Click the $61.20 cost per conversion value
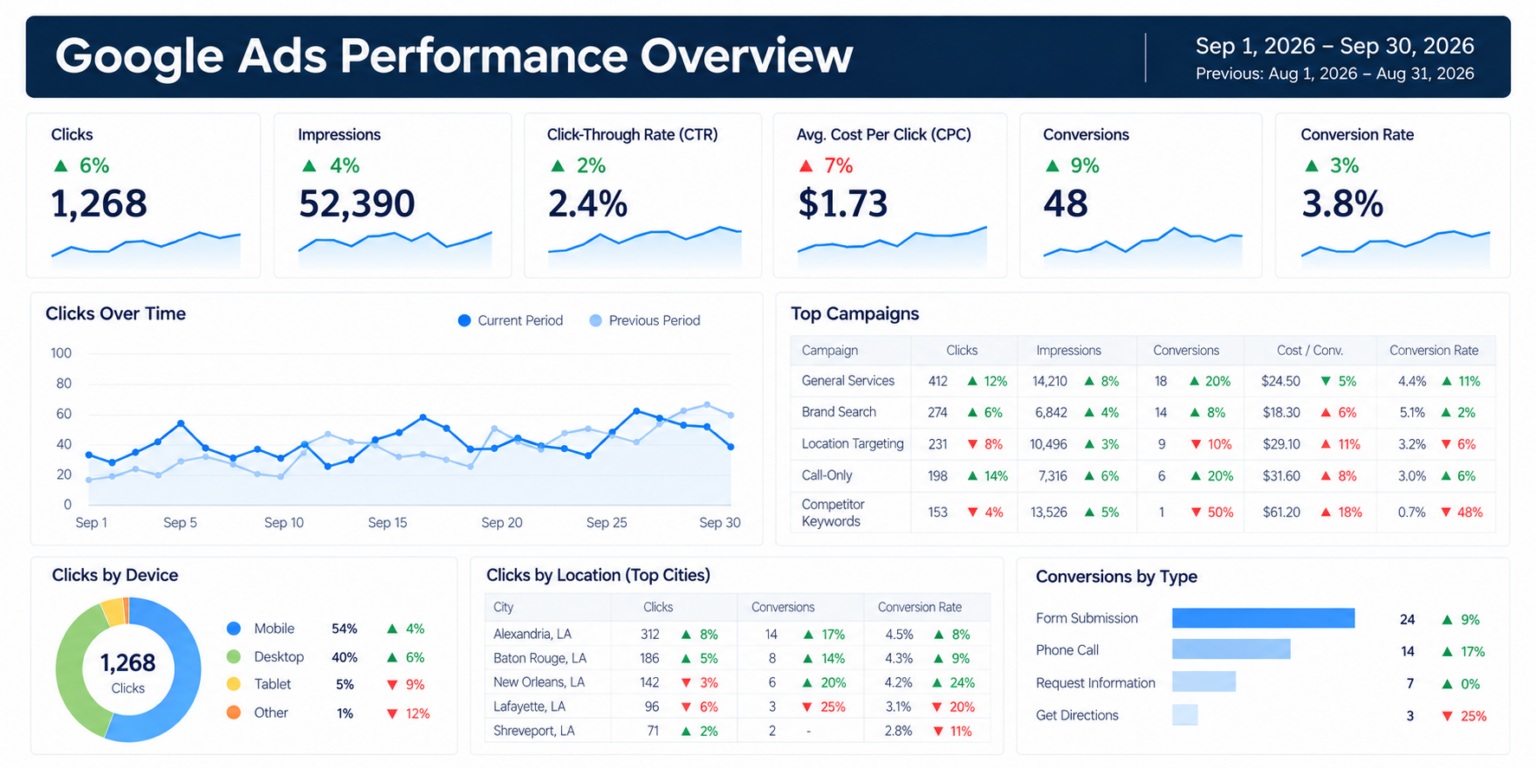Viewport: 1536px width, 768px height. click(1281, 512)
